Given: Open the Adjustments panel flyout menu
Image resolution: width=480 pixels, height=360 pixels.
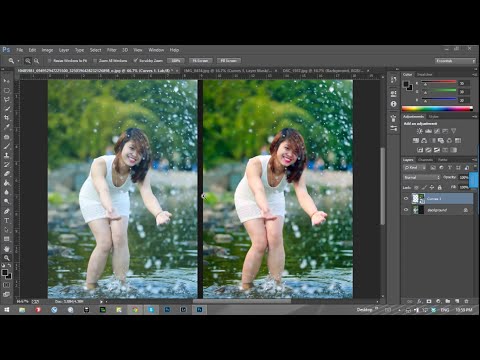Looking at the screenshot, I should tap(474, 116).
